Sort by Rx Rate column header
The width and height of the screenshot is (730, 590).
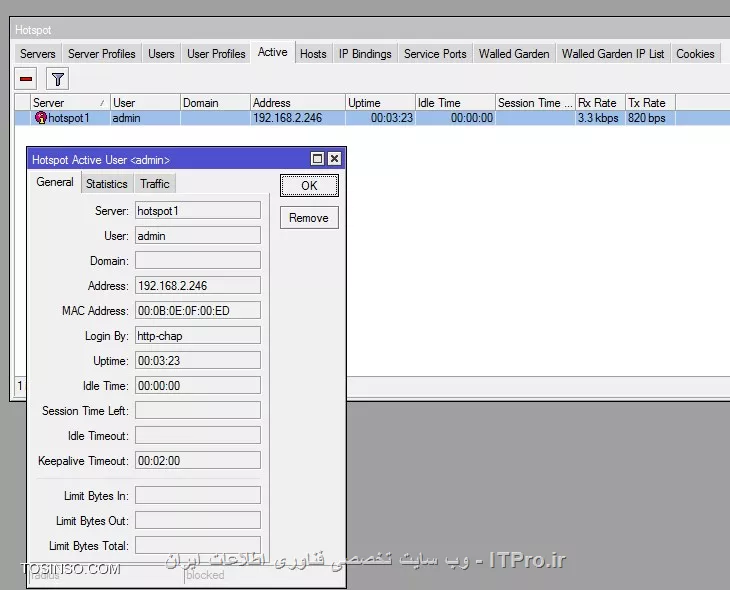(x=600, y=103)
